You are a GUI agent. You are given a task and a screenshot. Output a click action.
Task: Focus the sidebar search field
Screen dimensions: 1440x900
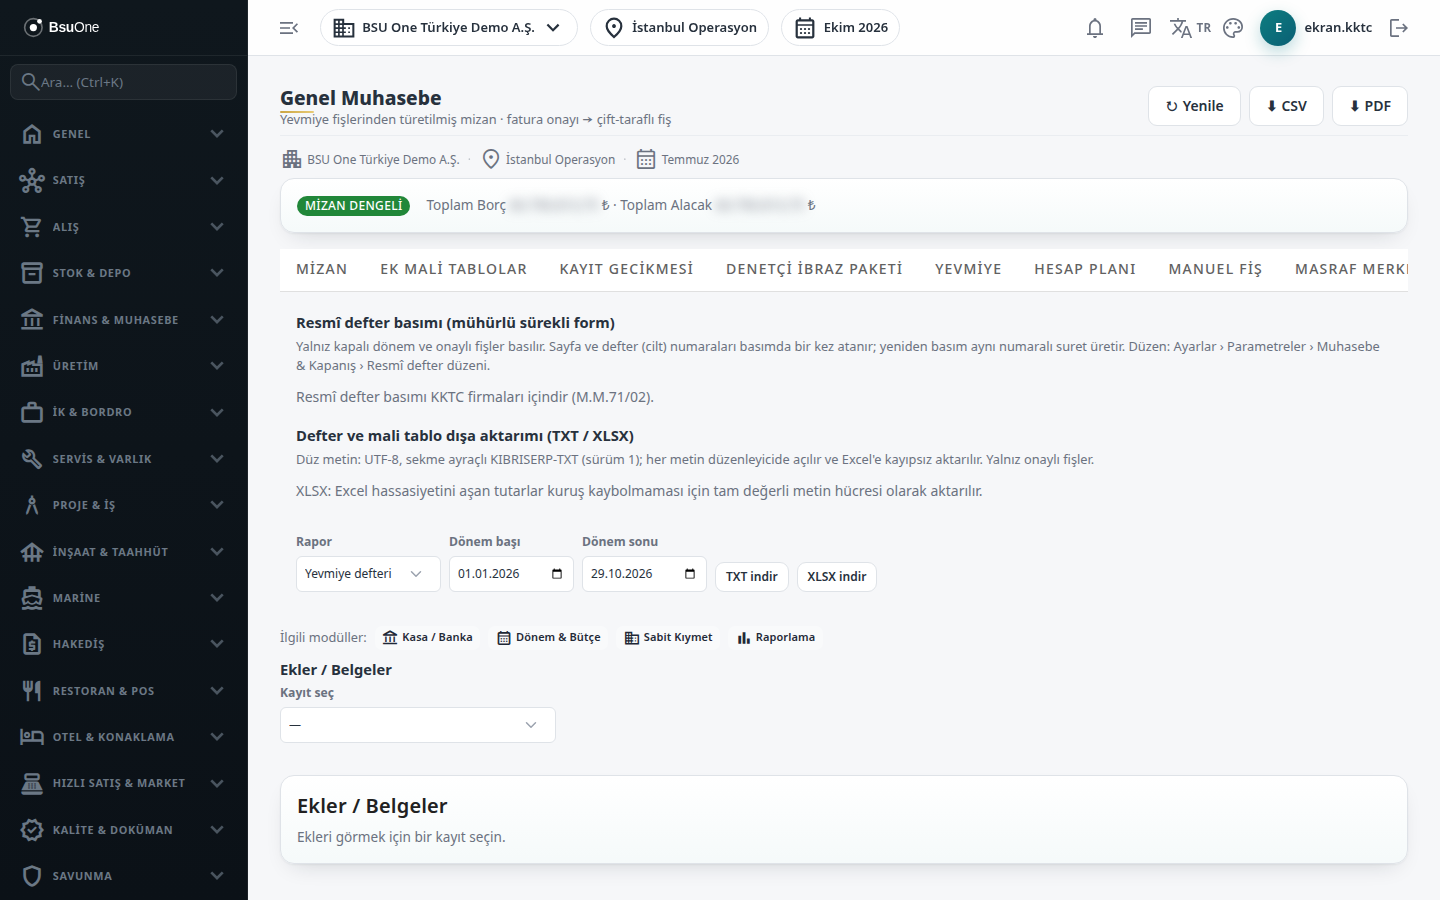pyautogui.click(x=124, y=82)
